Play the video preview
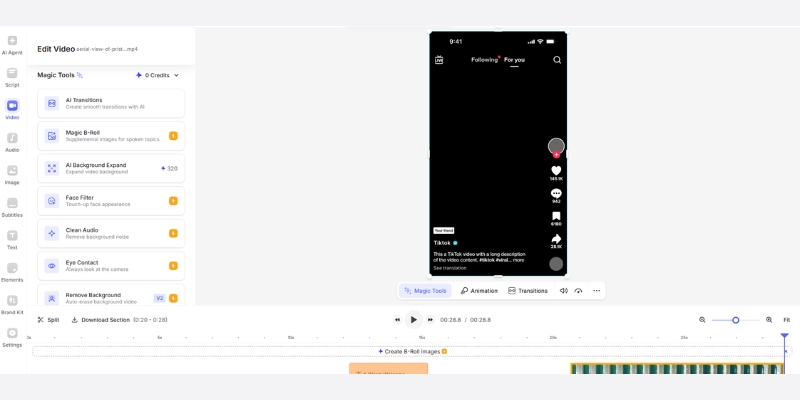800x400 pixels. 414,320
